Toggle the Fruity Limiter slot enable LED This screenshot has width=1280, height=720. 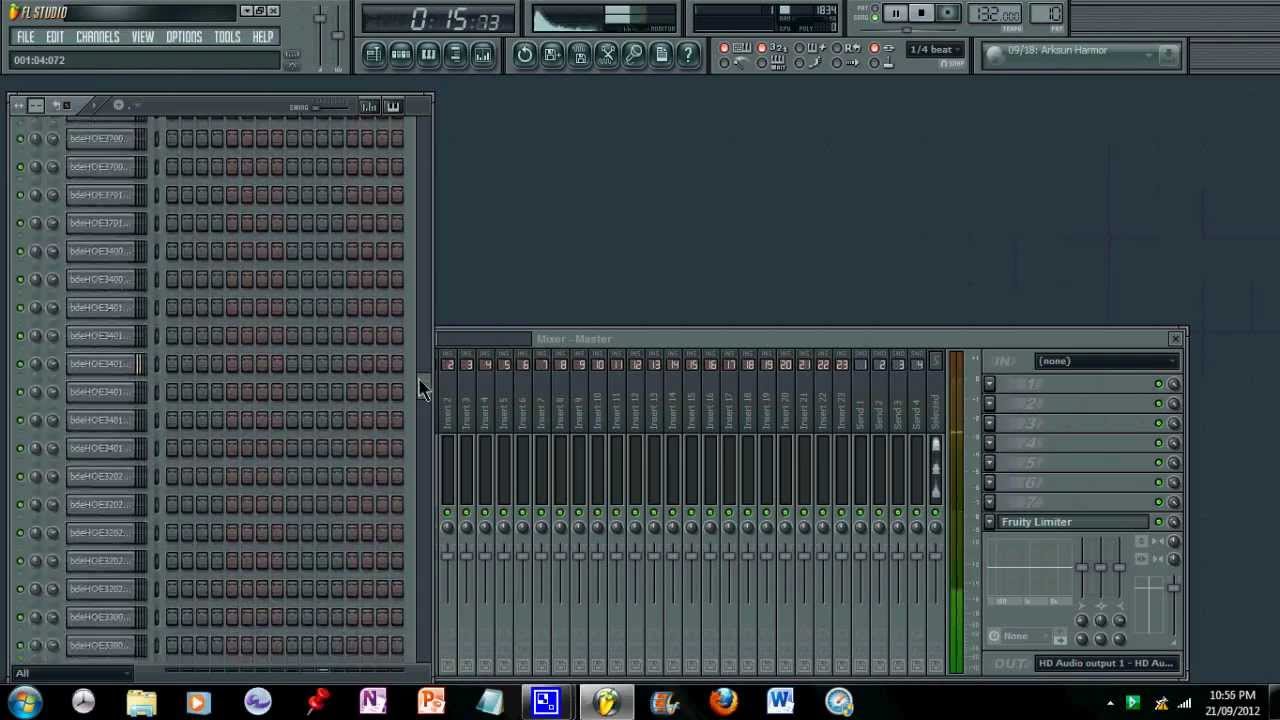(1158, 522)
